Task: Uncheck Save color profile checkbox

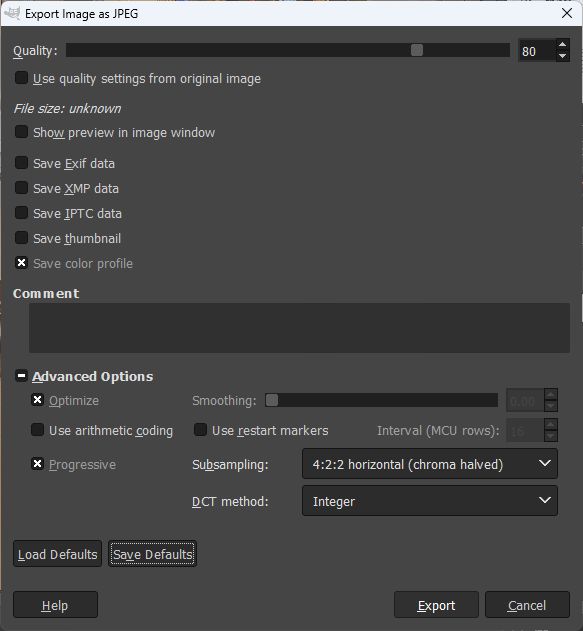Action: 21,263
